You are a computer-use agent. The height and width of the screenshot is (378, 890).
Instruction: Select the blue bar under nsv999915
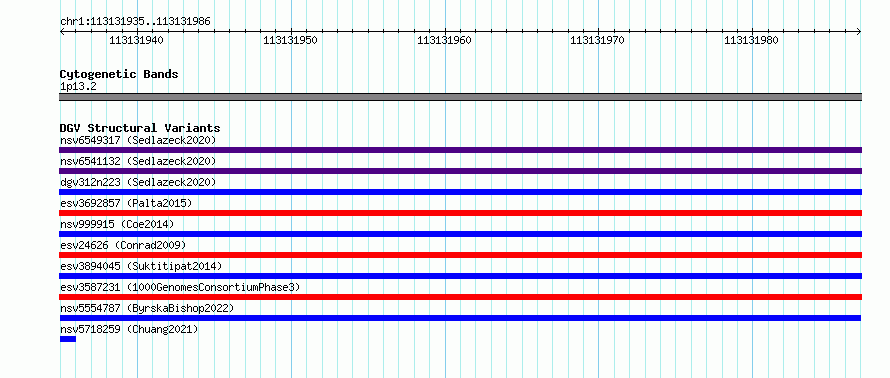coord(460,234)
